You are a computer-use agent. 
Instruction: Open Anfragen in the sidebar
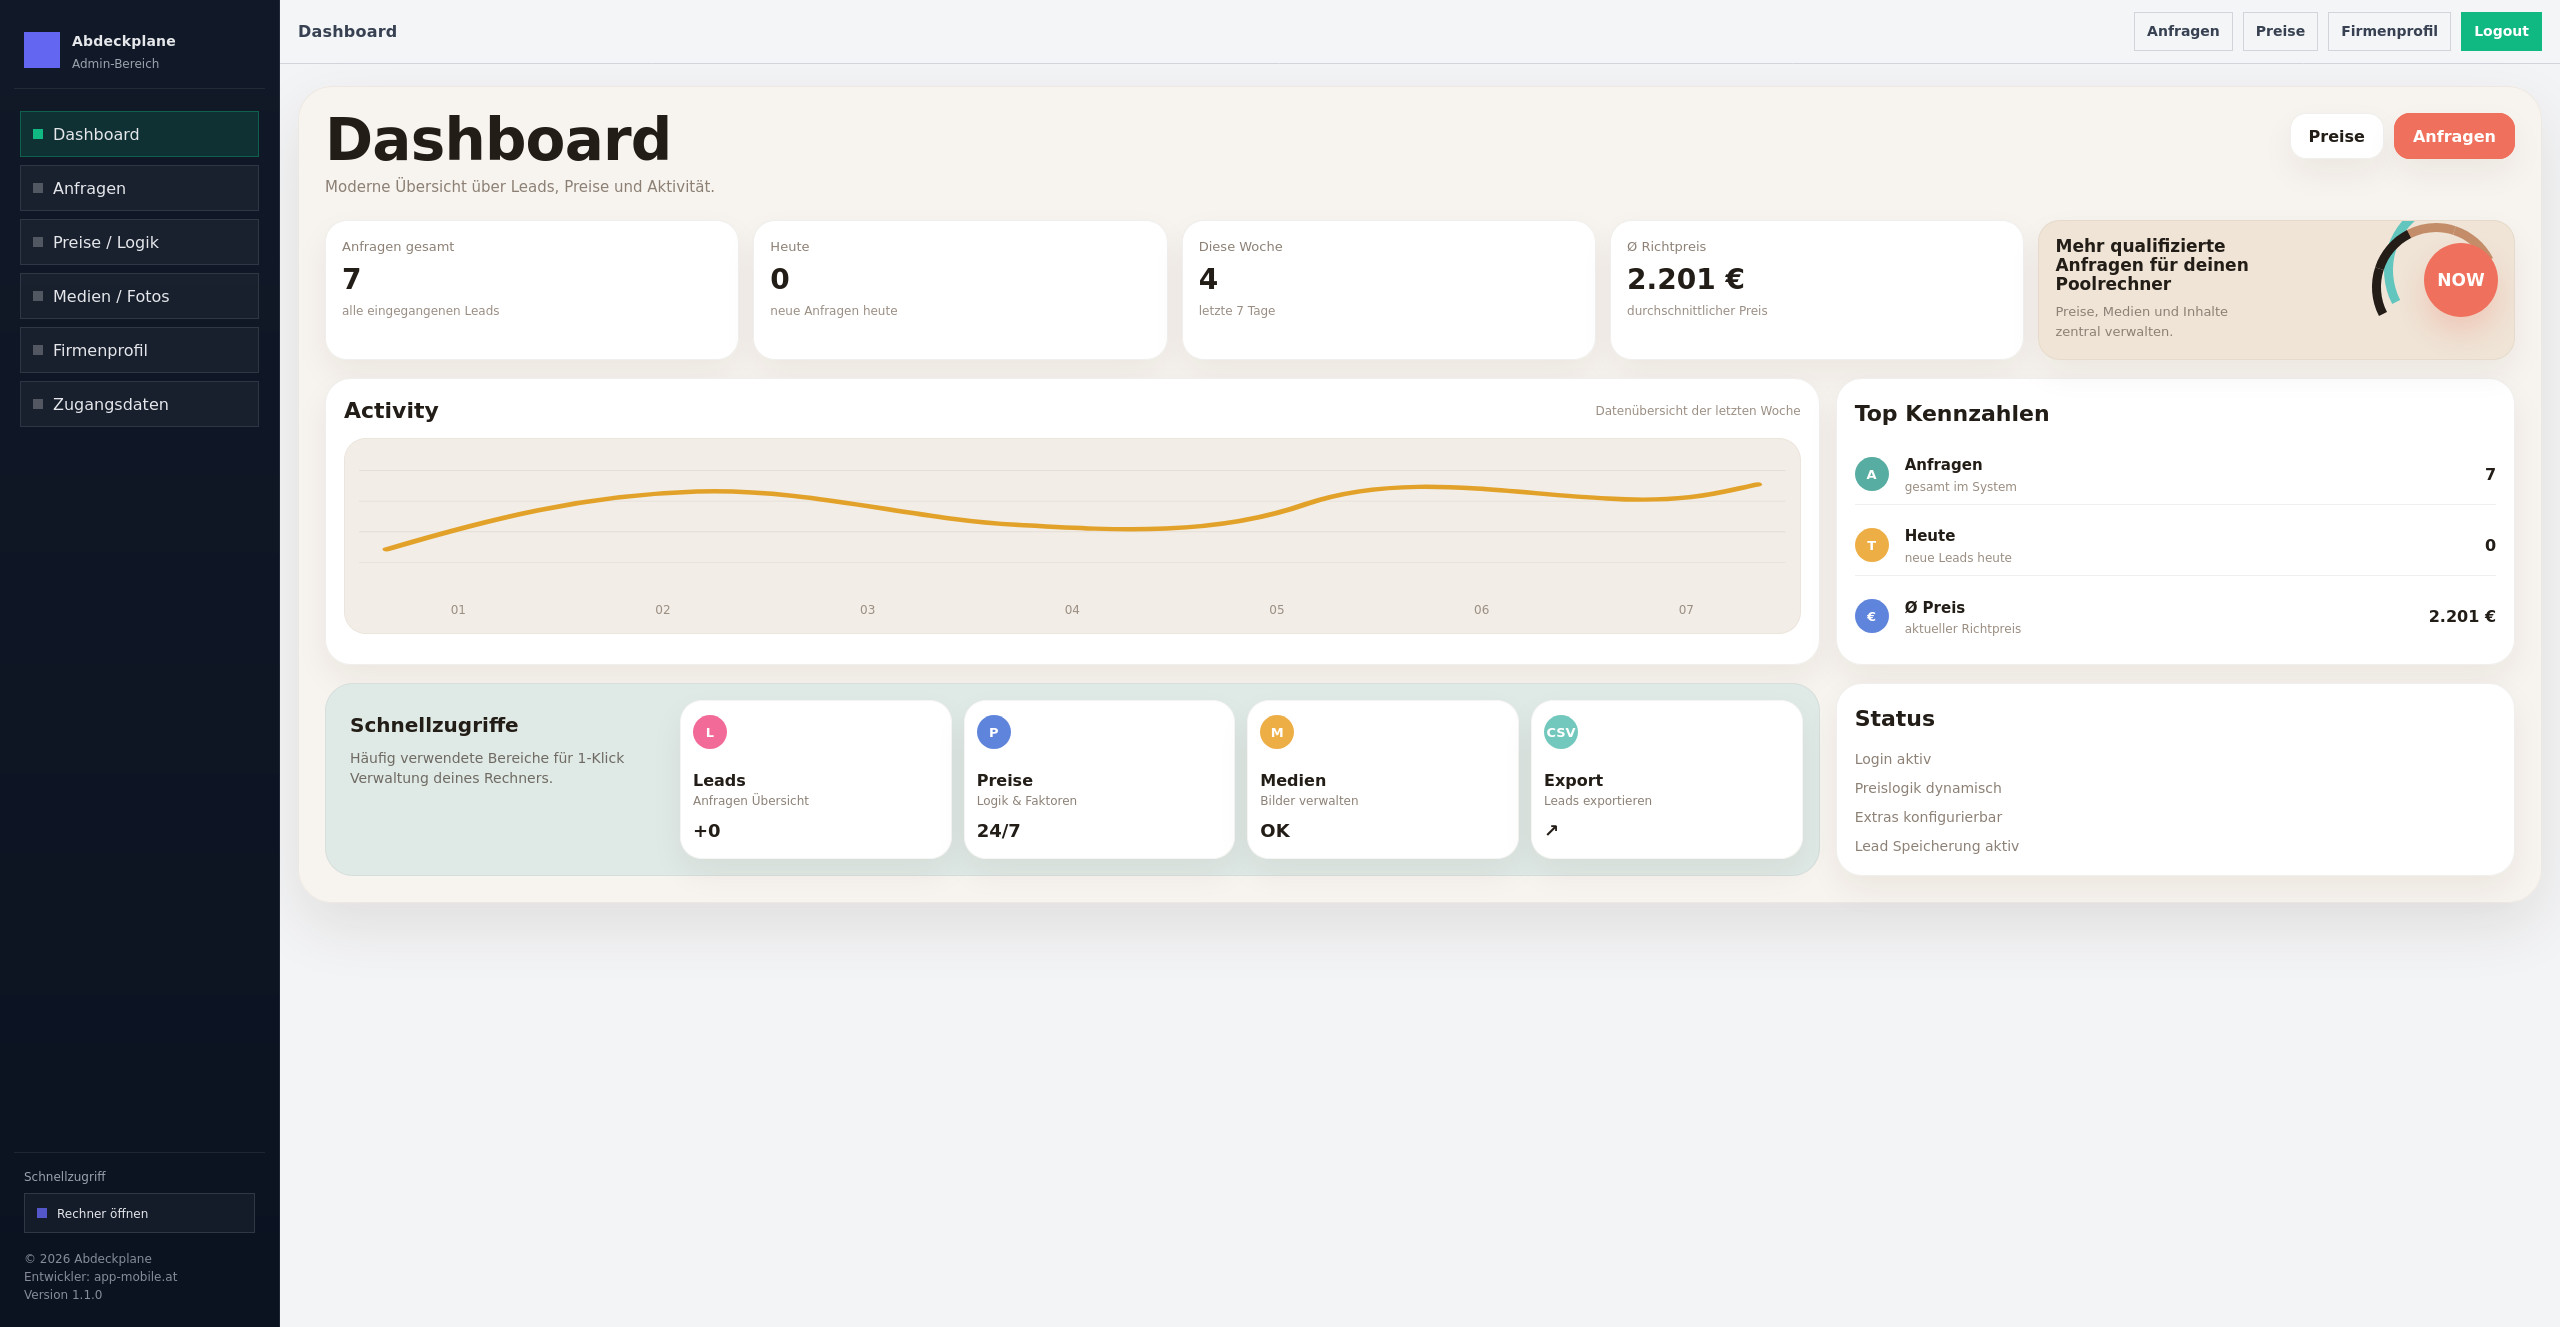coord(139,188)
